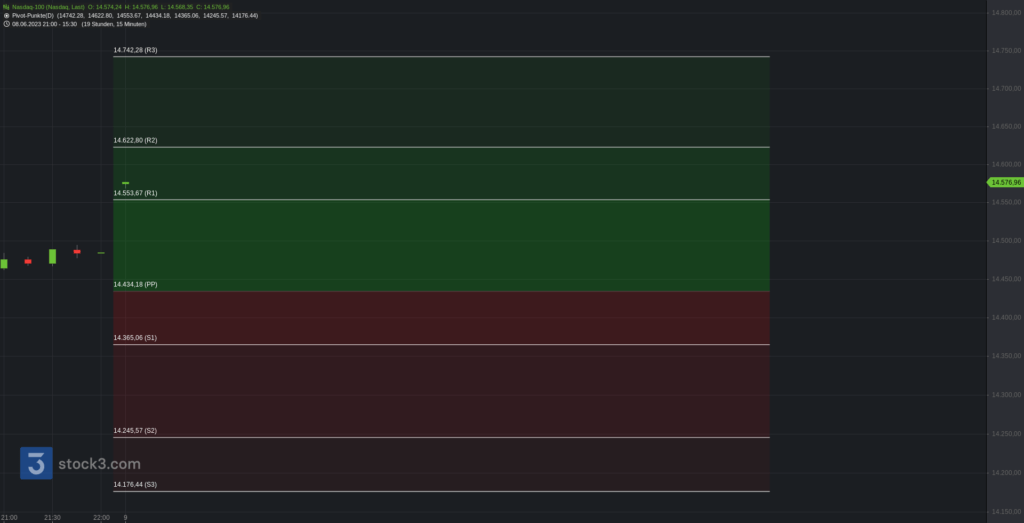
Task: Click the Pivot-Punkte indicator radio icon
Action: pyautogui.click(x=6, y=15)
